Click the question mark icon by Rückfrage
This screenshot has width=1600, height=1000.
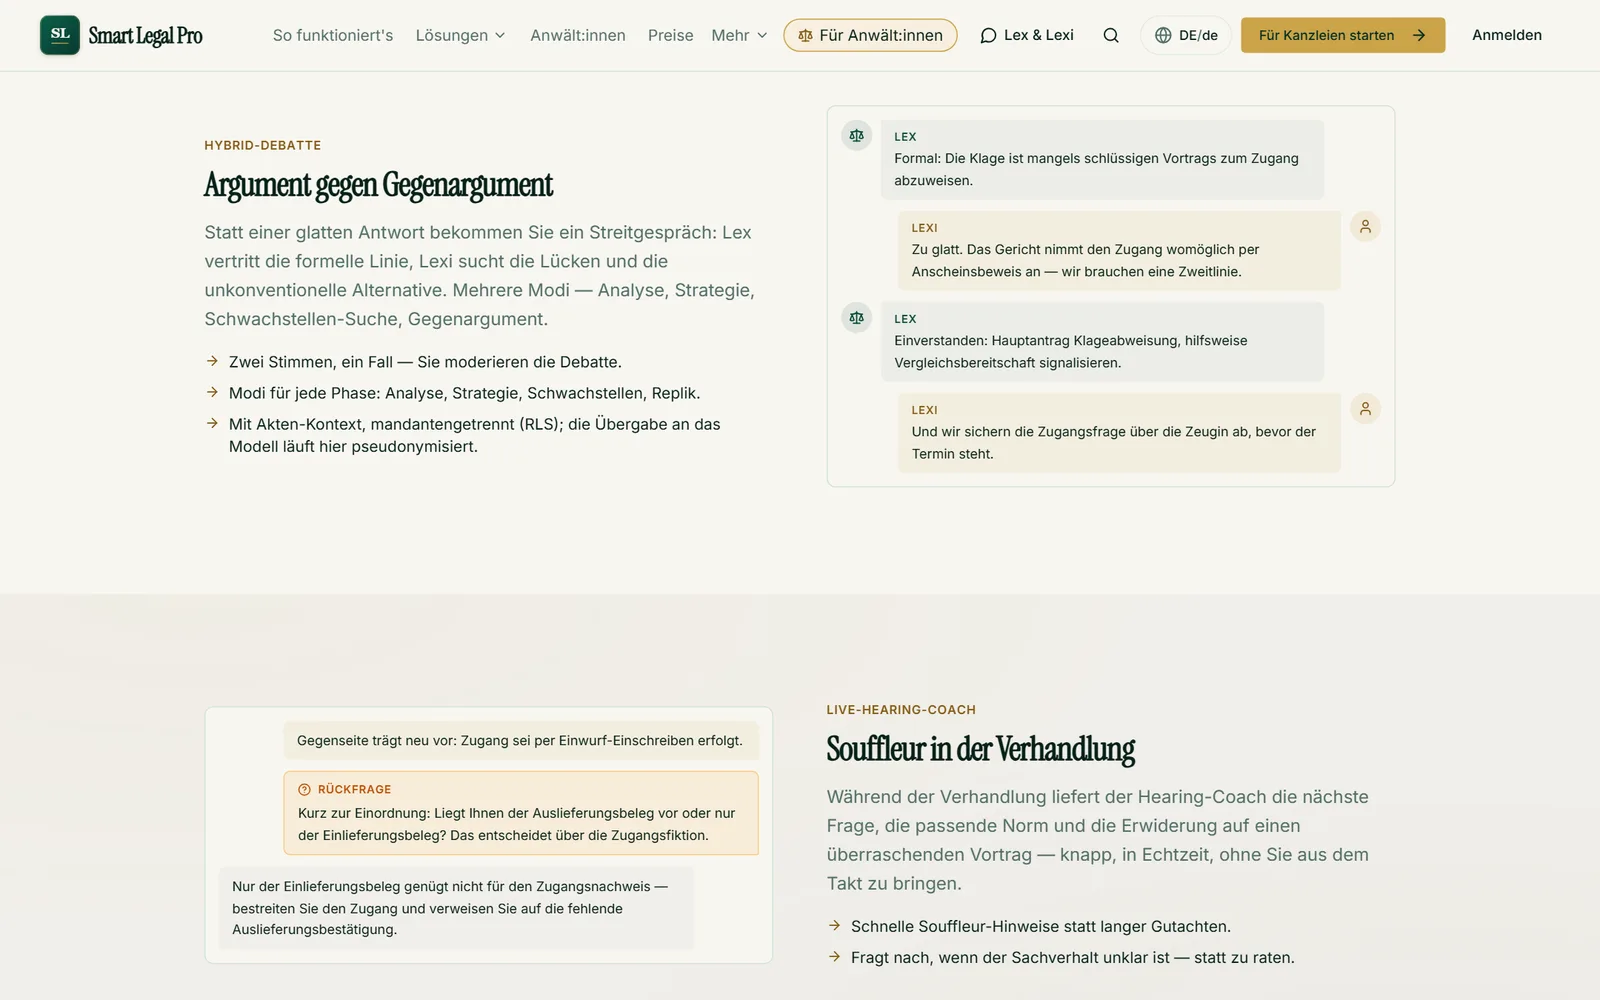click(x=305, y=789)
